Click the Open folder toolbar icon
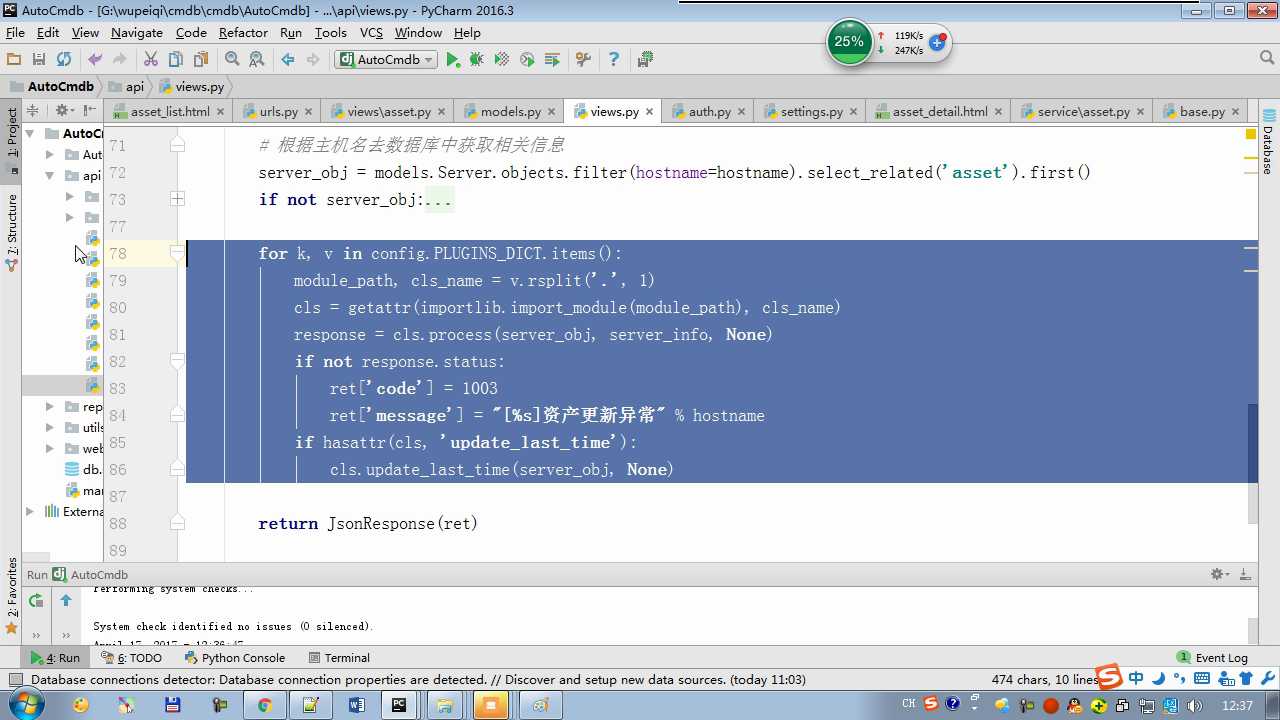 pos(14,60)
